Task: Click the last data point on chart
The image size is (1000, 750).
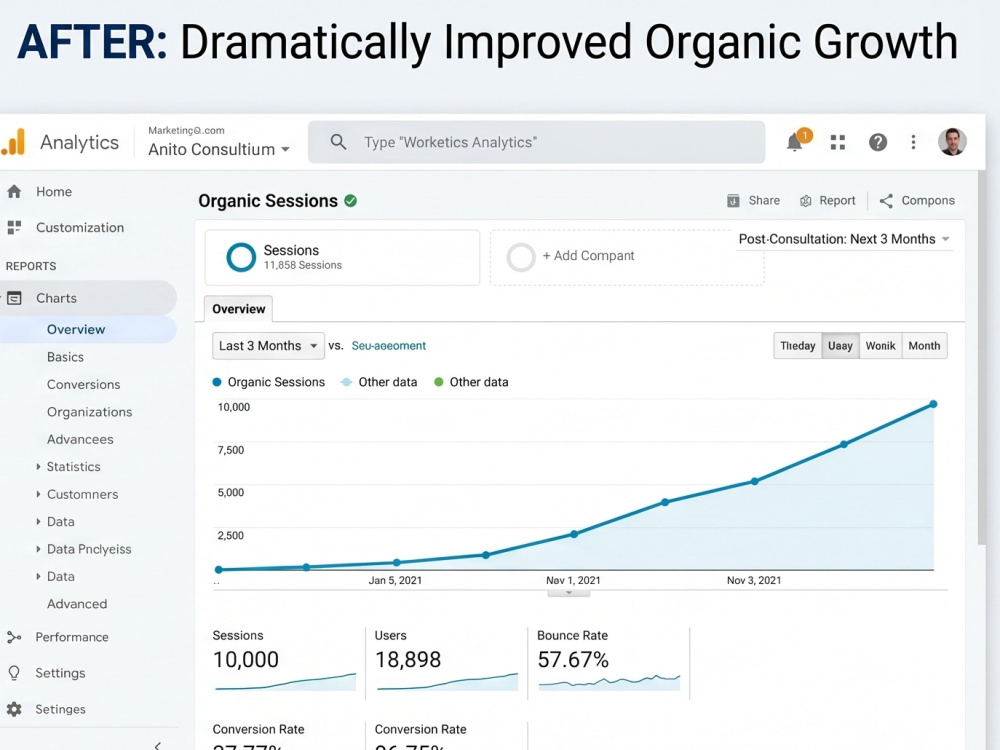Action: pyautogui.click(x=933, y=404)
